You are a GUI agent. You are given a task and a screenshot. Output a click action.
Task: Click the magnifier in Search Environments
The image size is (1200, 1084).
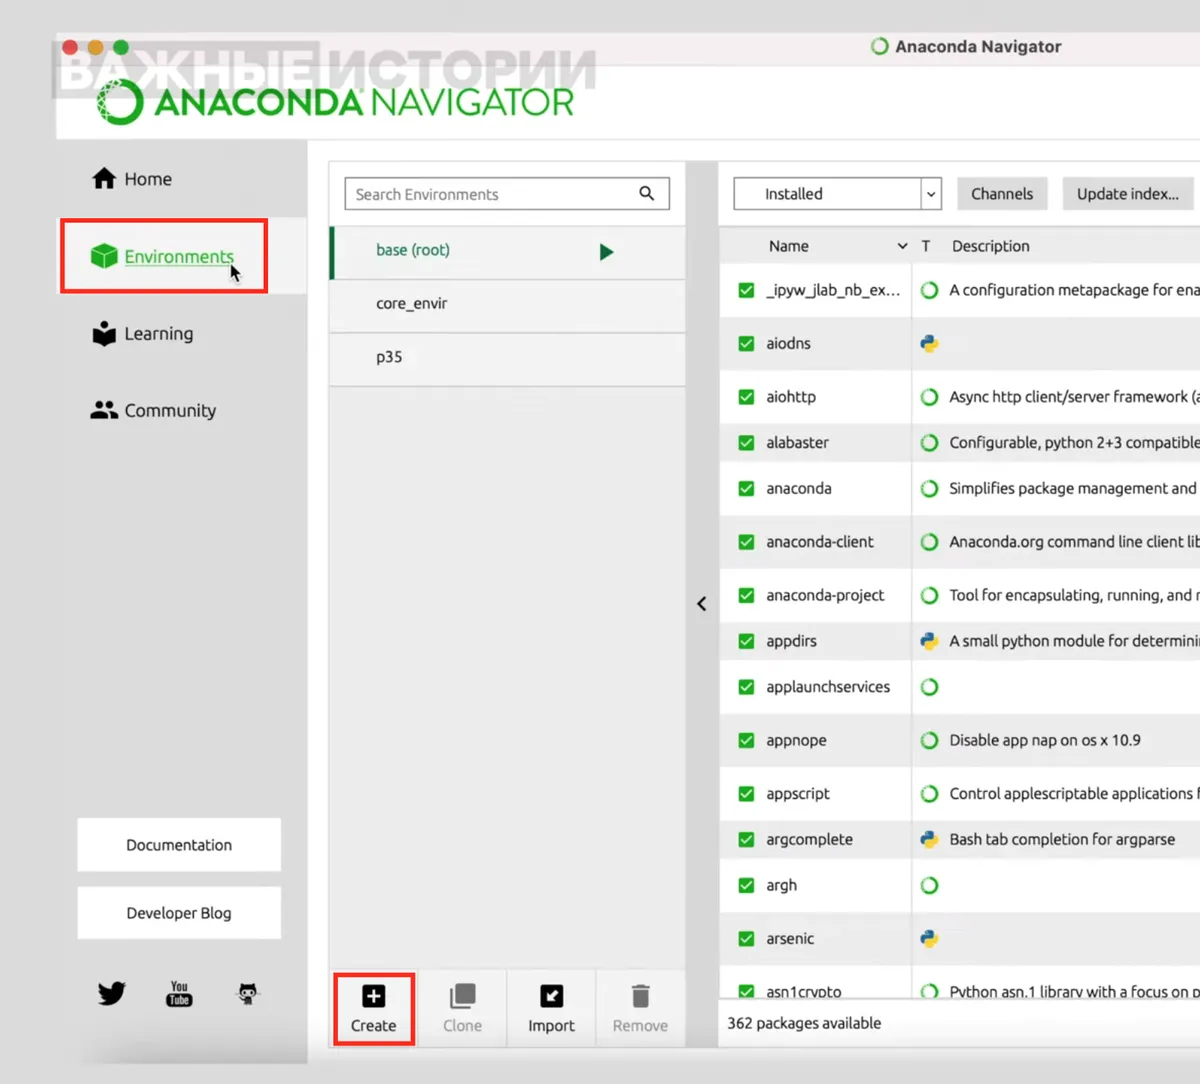point(647,193)
